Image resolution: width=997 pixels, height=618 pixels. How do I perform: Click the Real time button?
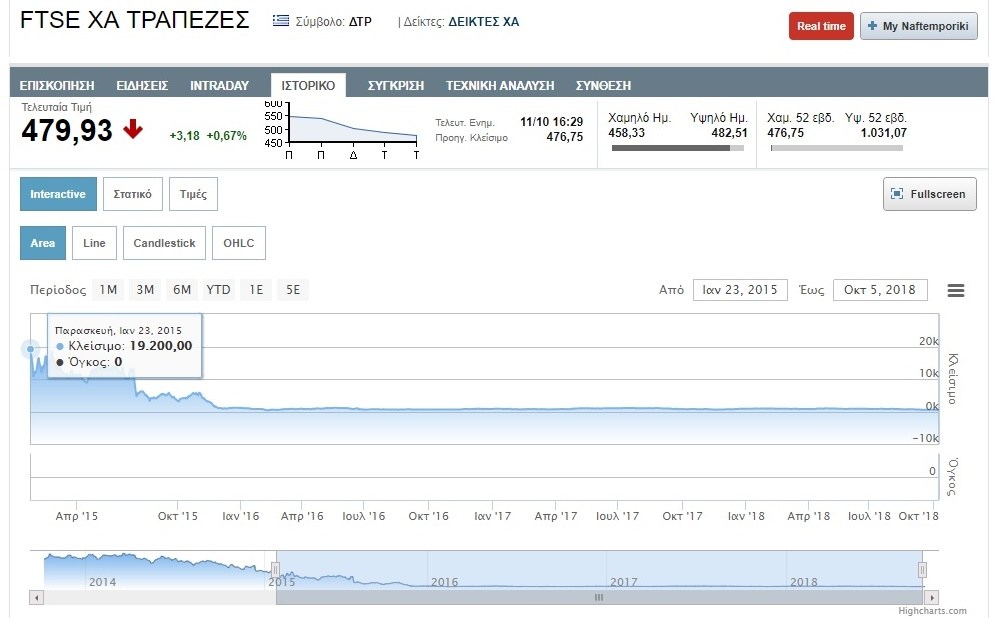coord(821,27)
